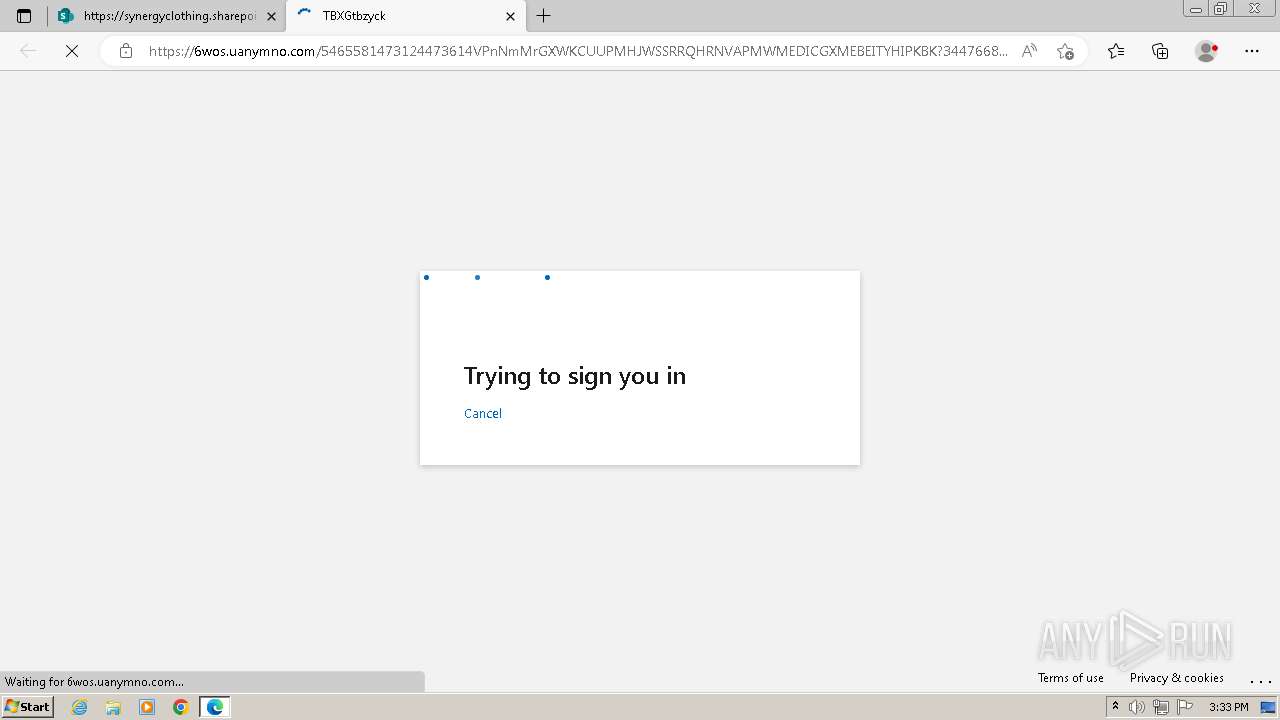Screen dimensions: 1280x720
Task: Select the TBXGtbzyck tab
Action: pos(406,16)
